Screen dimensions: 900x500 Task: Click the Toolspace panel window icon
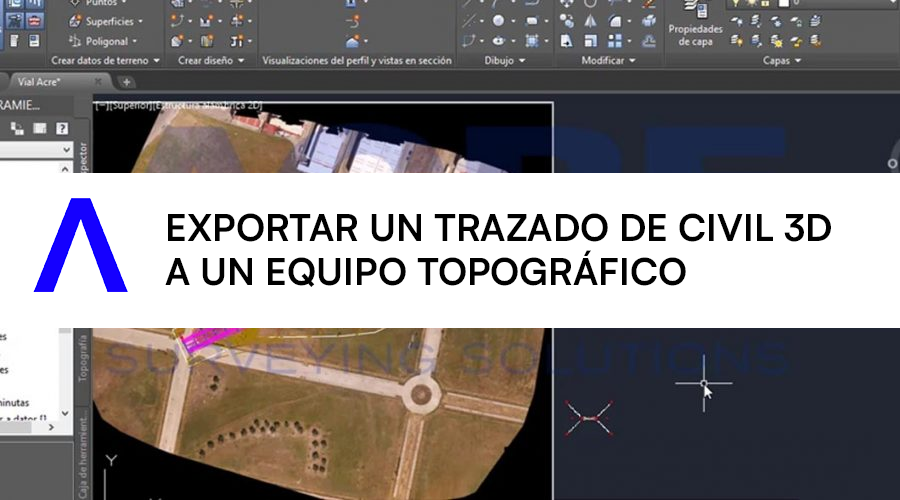(x=40, y=128)
